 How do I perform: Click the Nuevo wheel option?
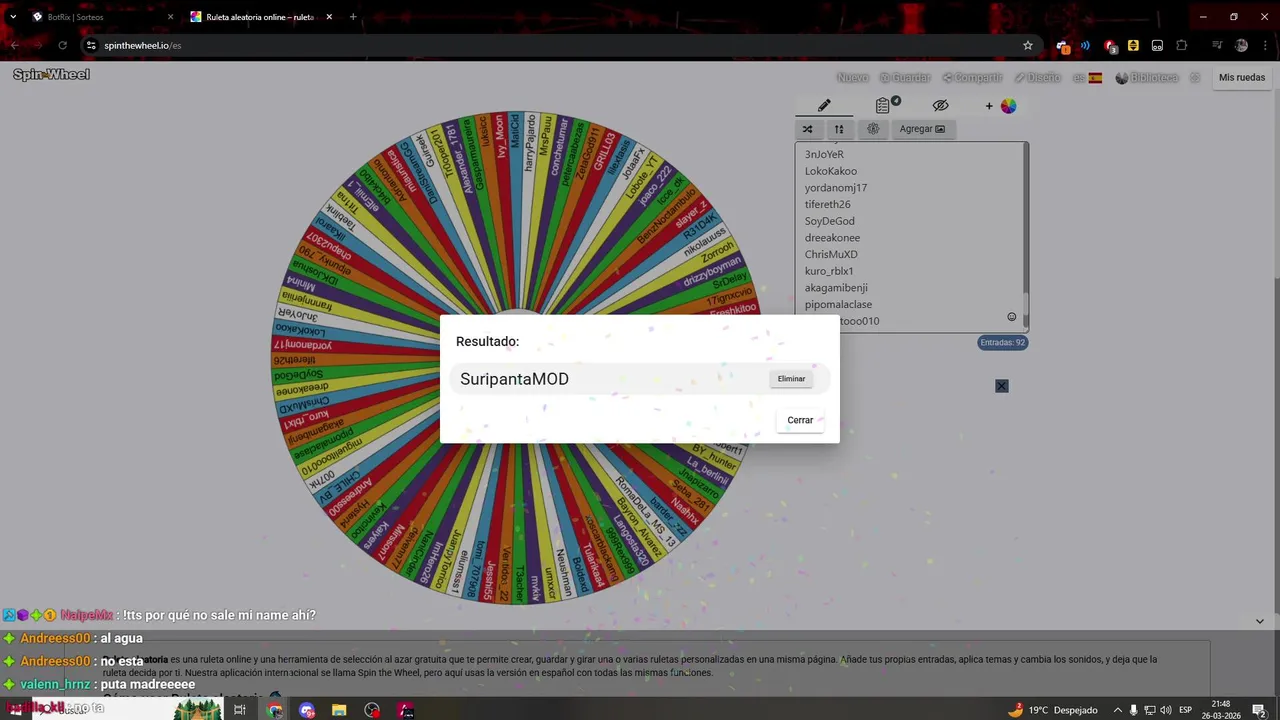tap(852, 77)
